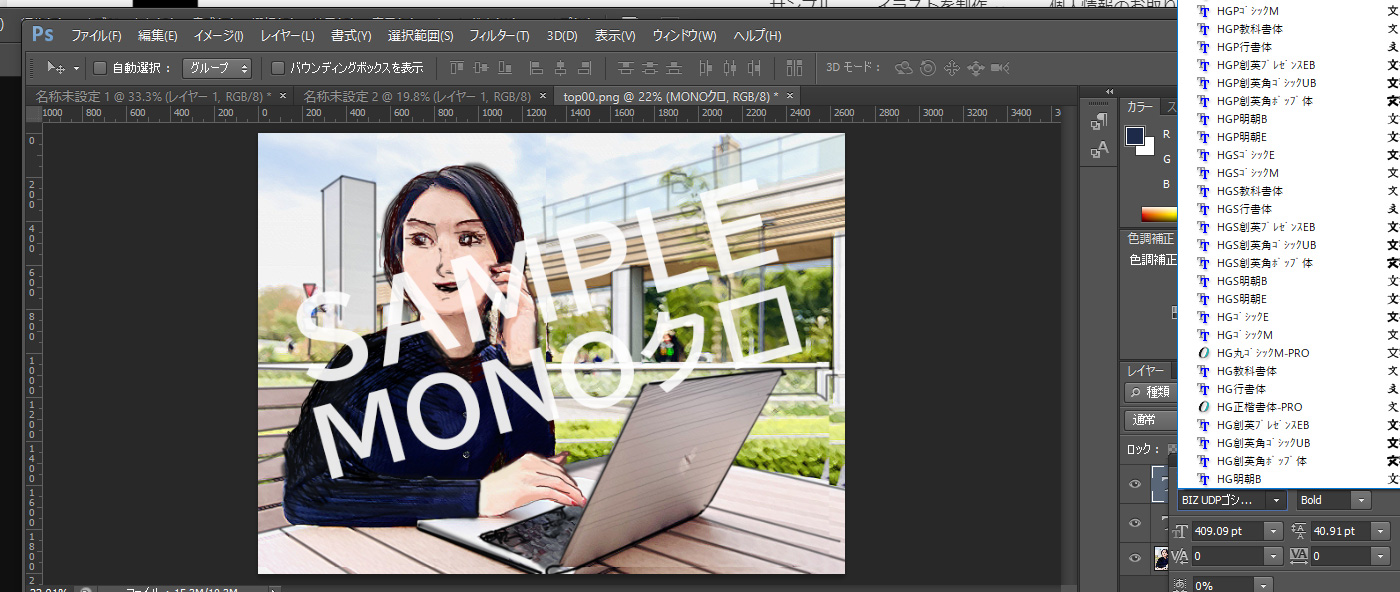Open the グループ auto-select dropdown
Image resolution: width=1400 pixels, height=592 pixels.
click(x=217, y=68)
